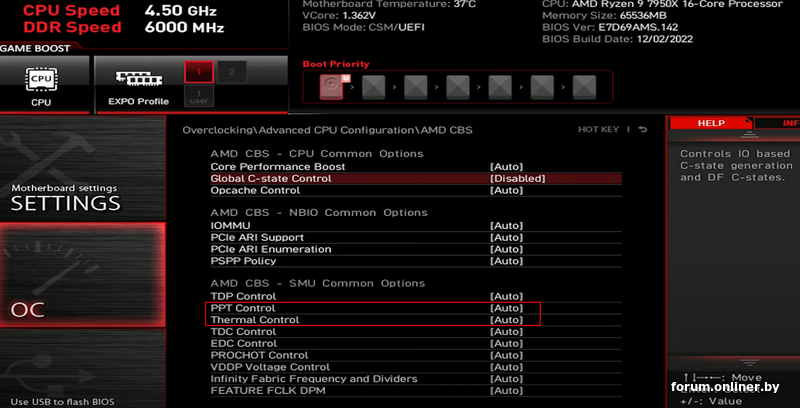Click the DDR Speed 6000 MHz readout

click(x=123, y=27)
